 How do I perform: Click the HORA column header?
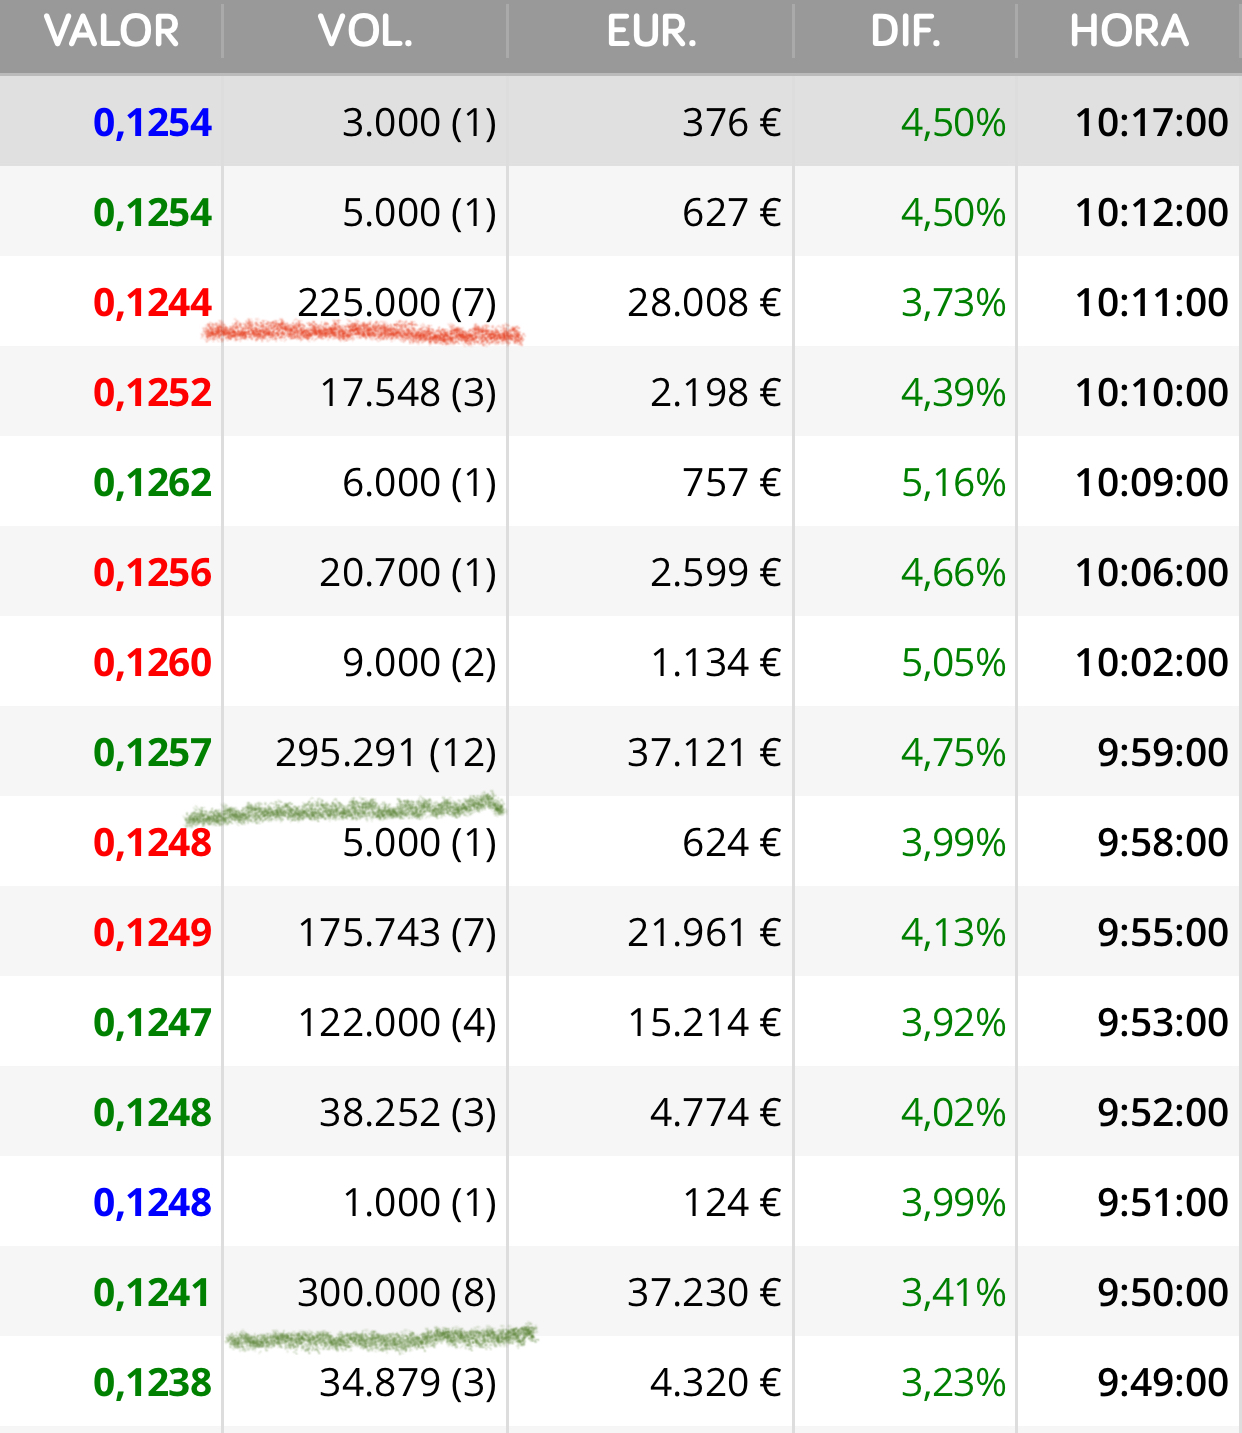(1129, 31)
